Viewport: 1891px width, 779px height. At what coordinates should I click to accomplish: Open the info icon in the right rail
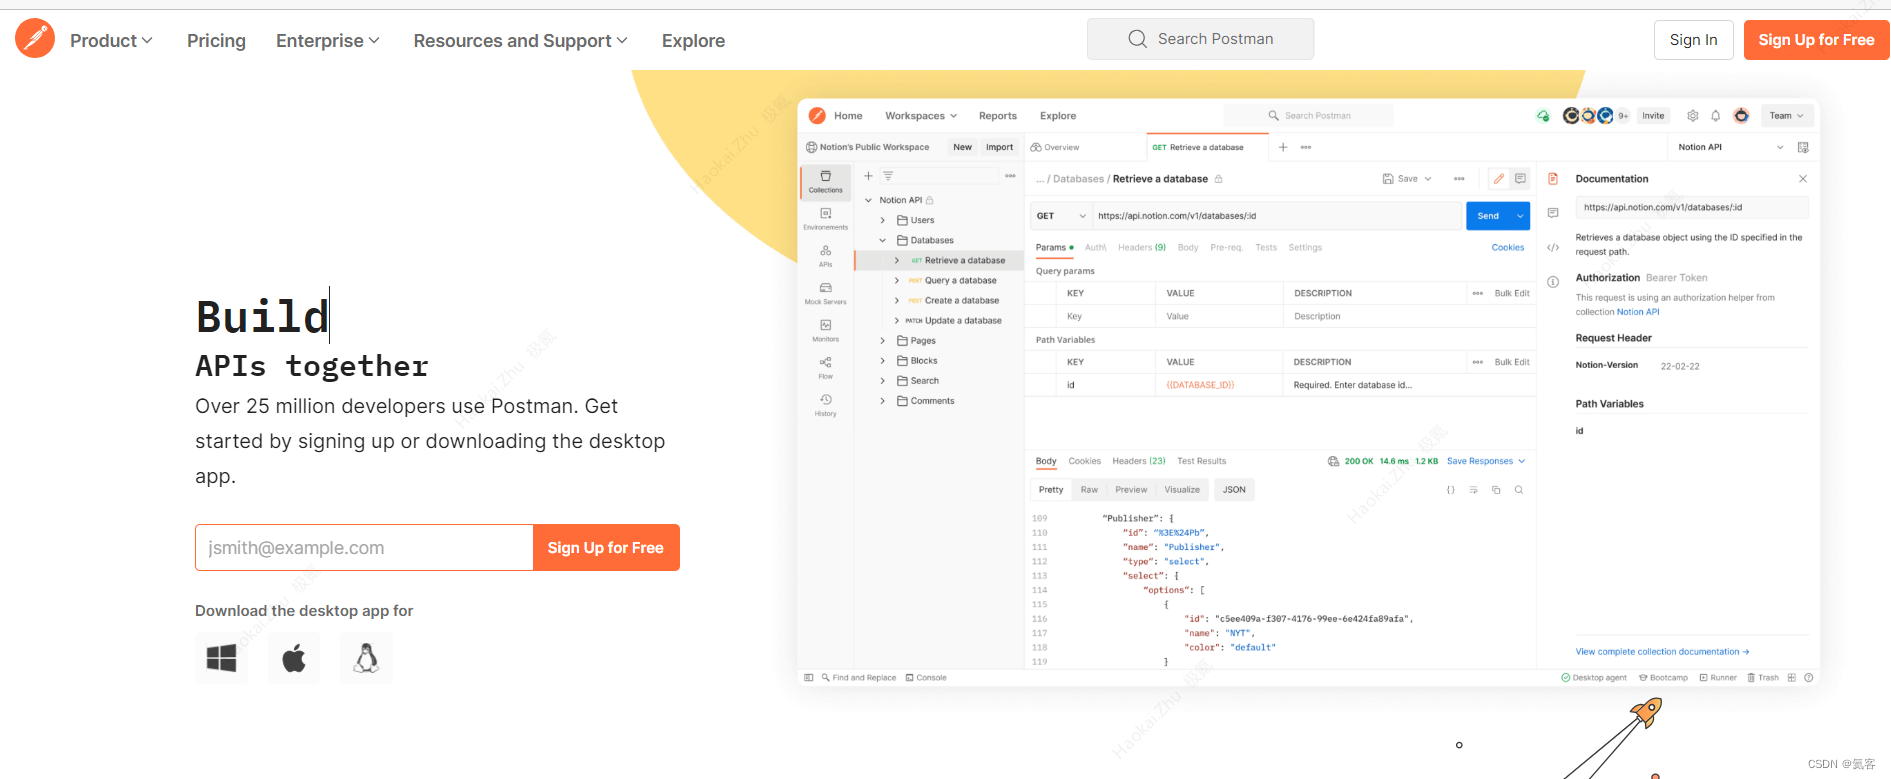point(1553,282)
